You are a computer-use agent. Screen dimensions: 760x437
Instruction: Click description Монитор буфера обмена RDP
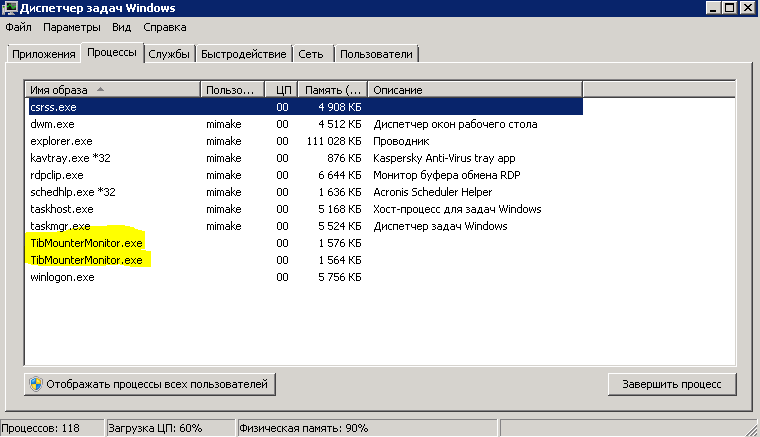tap(446, 175)
